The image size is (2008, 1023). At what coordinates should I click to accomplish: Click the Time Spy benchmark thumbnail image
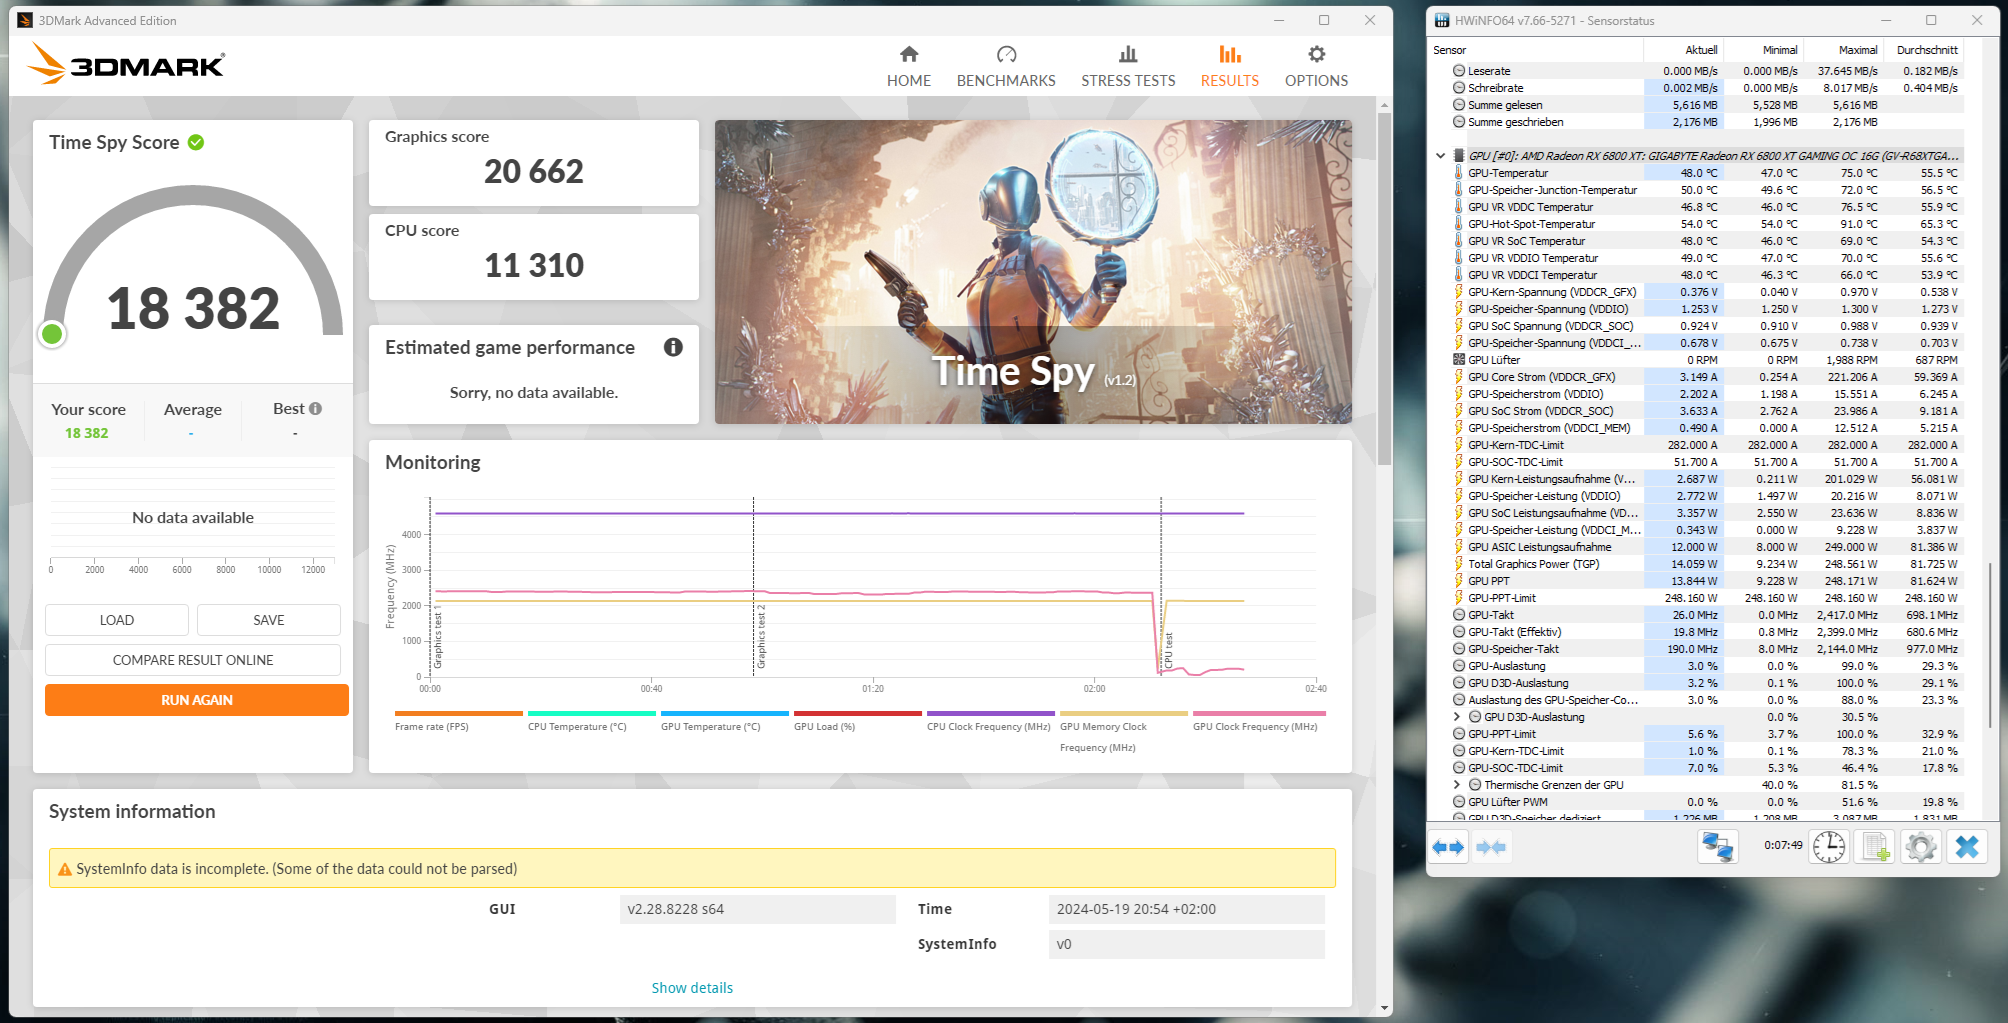coord(1033,272)
